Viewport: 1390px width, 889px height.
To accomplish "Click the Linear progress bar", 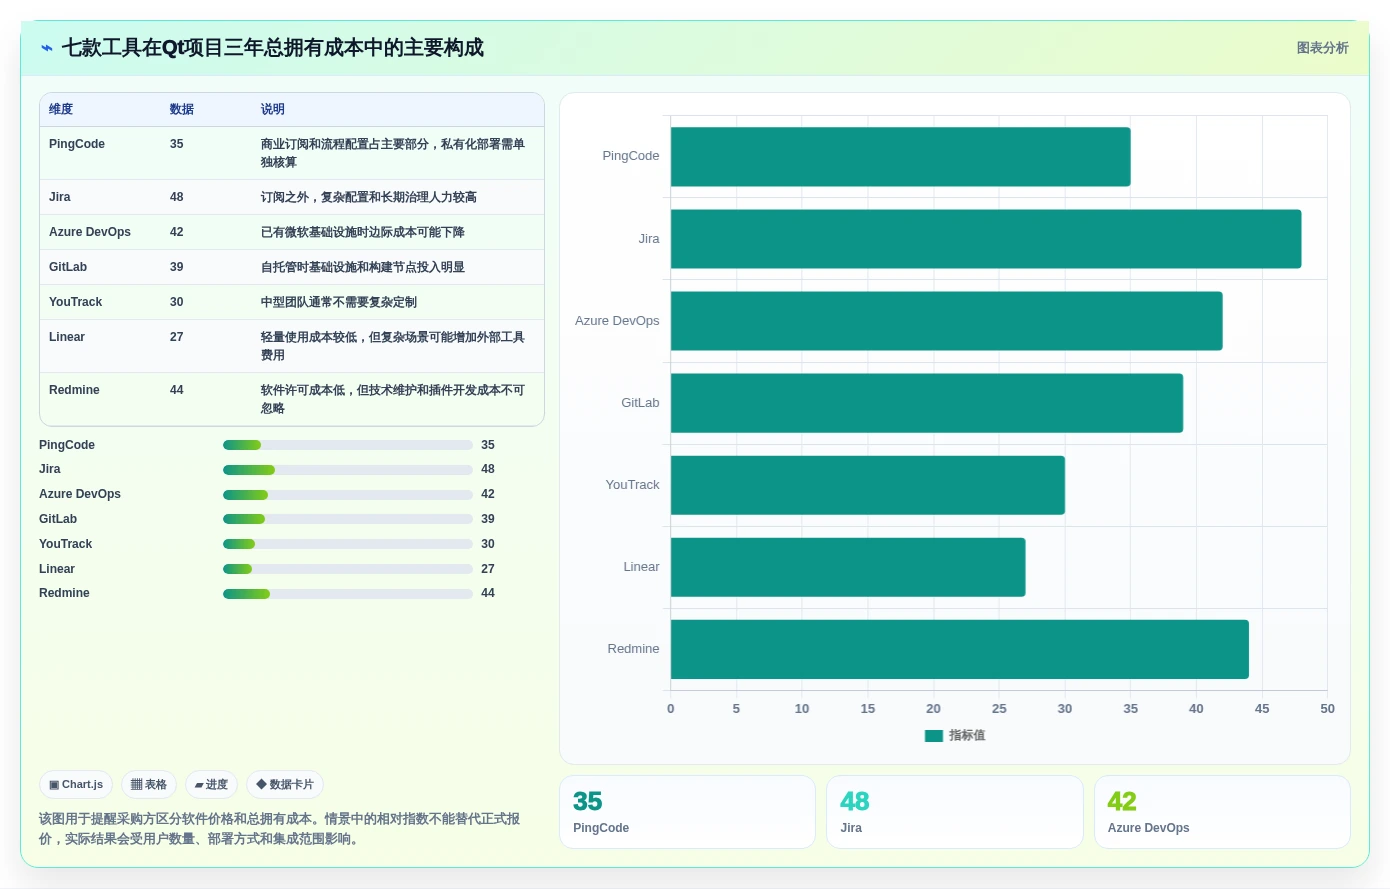I will 347,569.
